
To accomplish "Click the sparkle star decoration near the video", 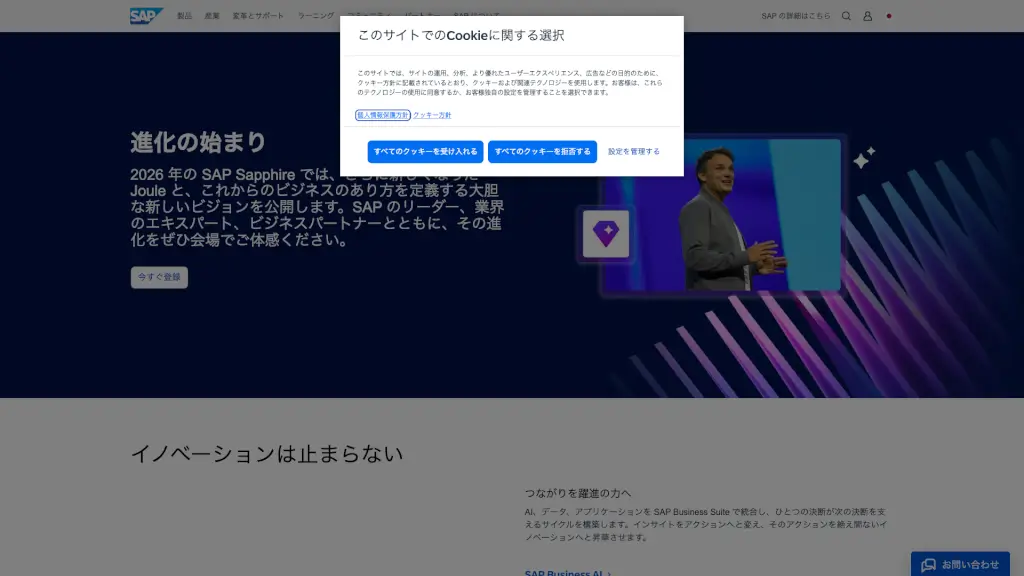I will tap(863, 158).
